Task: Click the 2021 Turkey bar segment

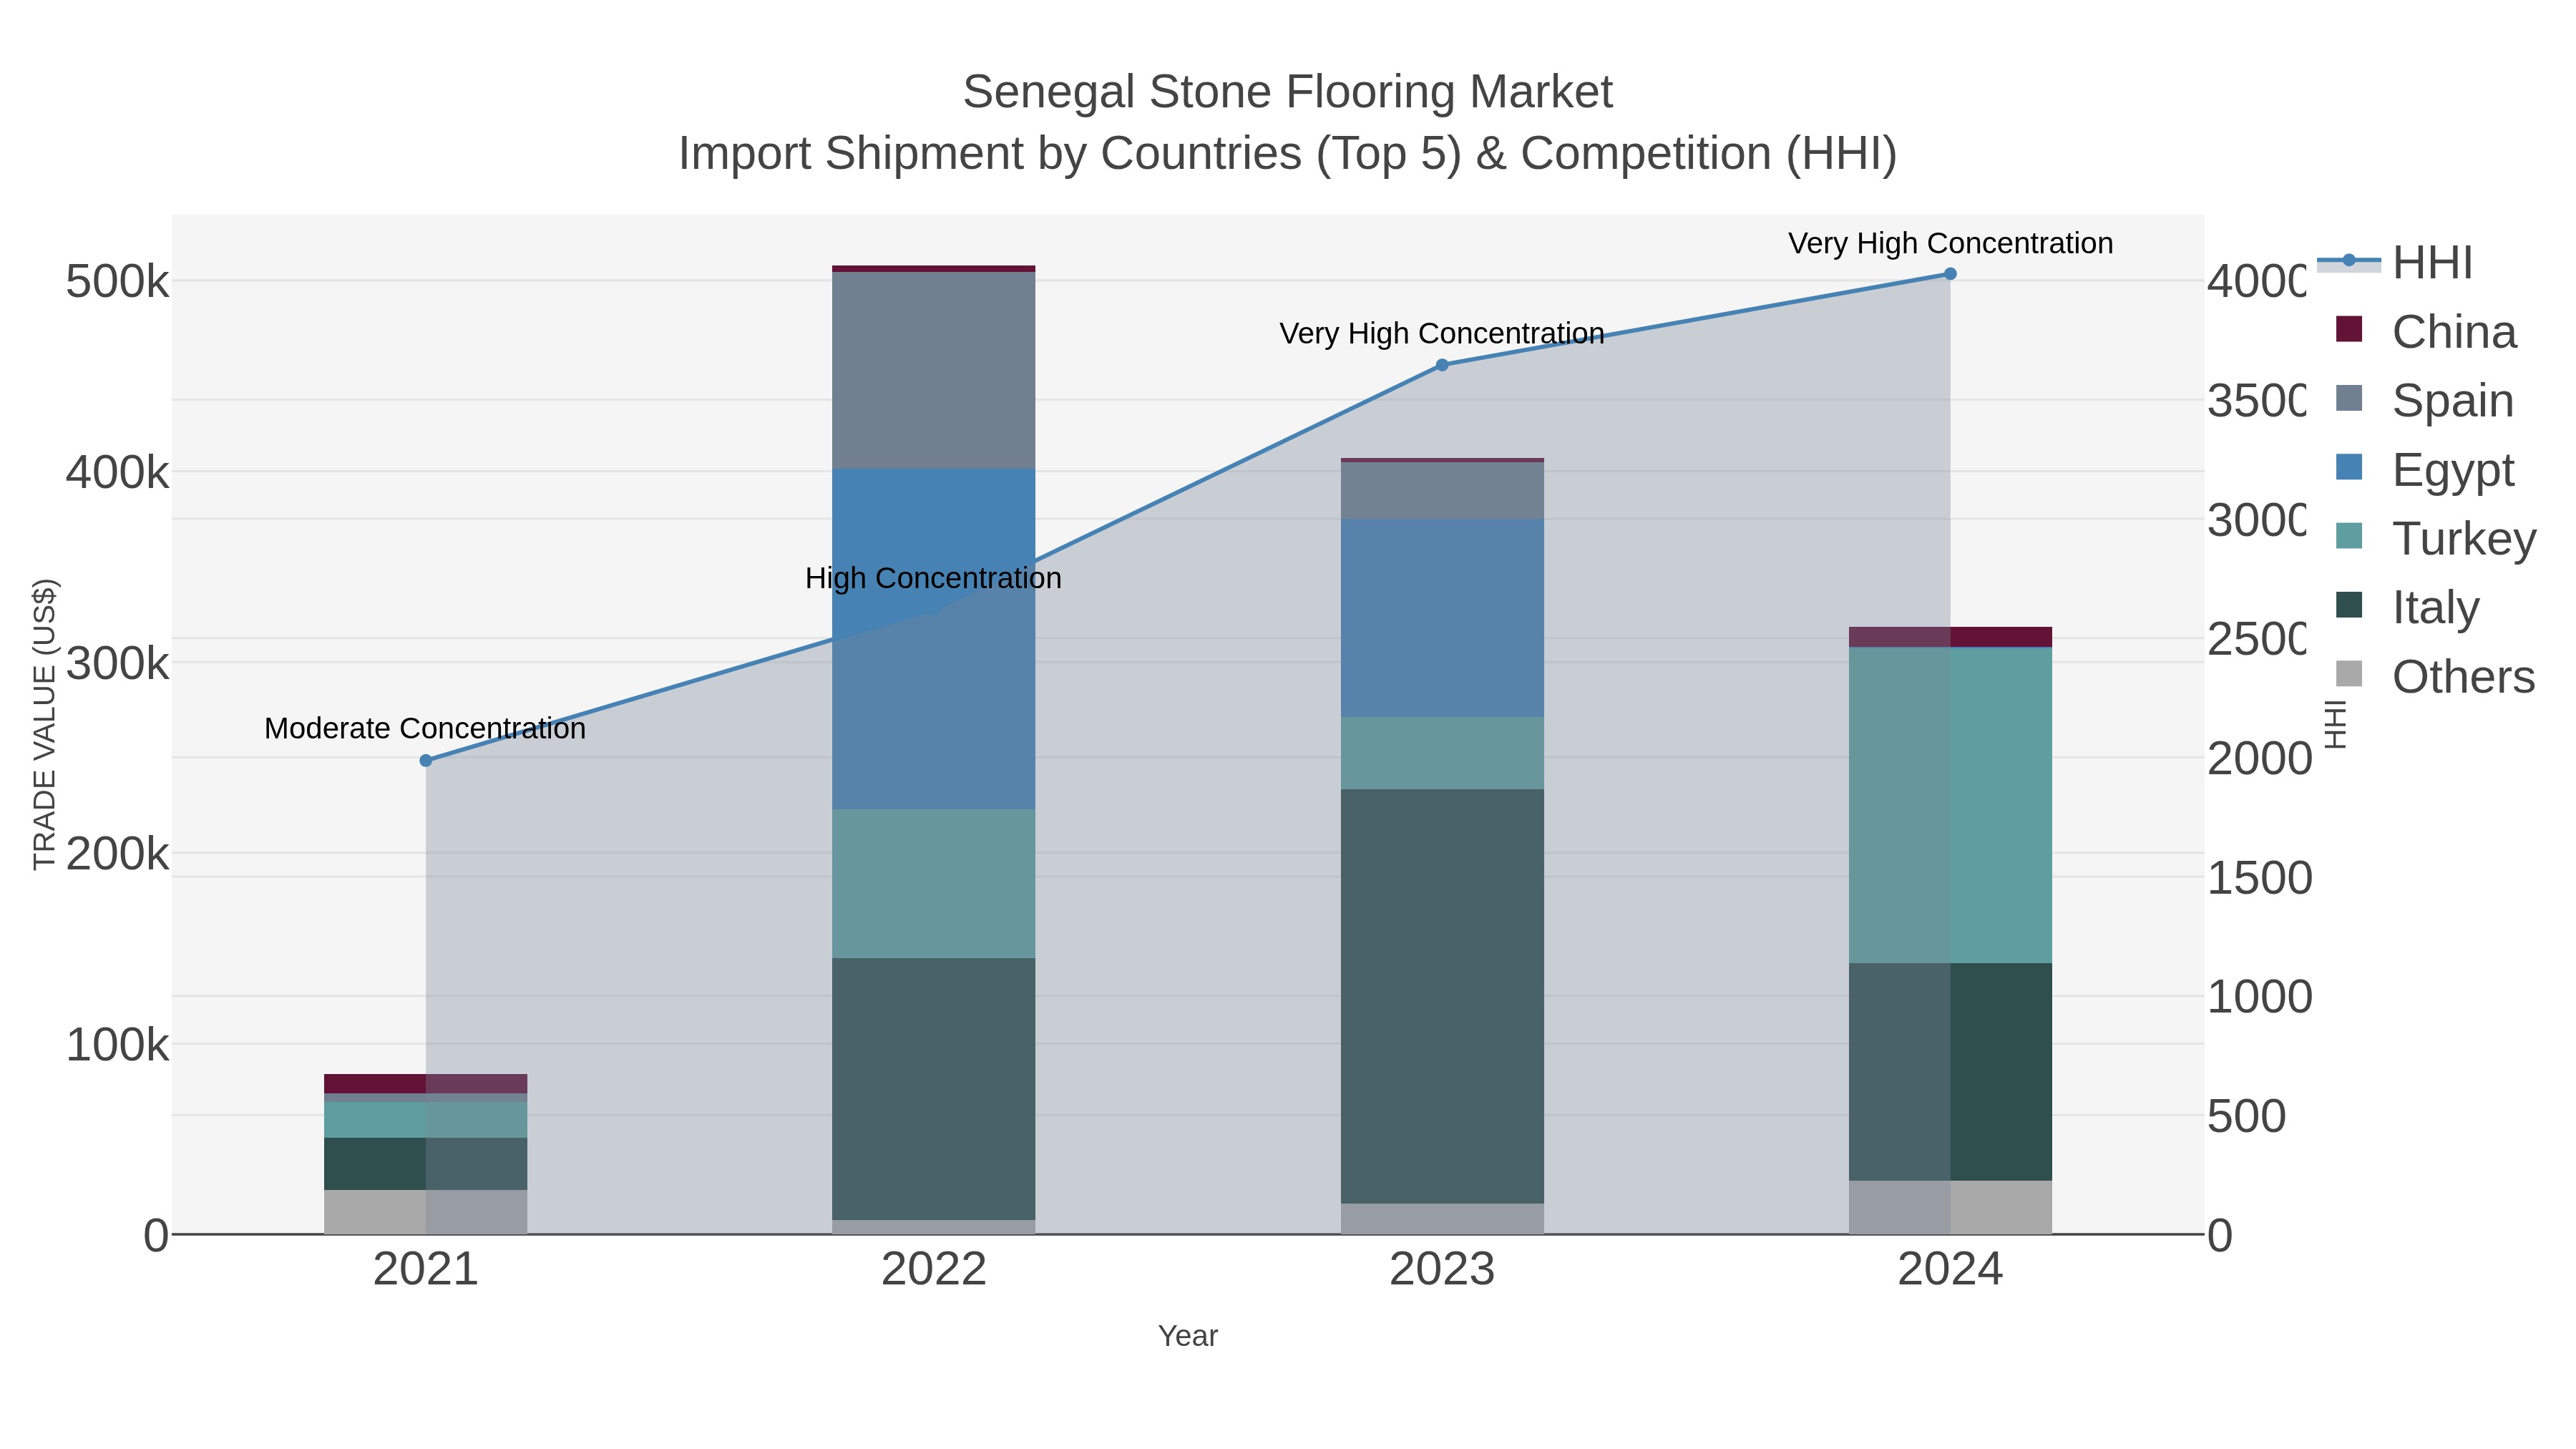Action: click(x=426, y=1120)
